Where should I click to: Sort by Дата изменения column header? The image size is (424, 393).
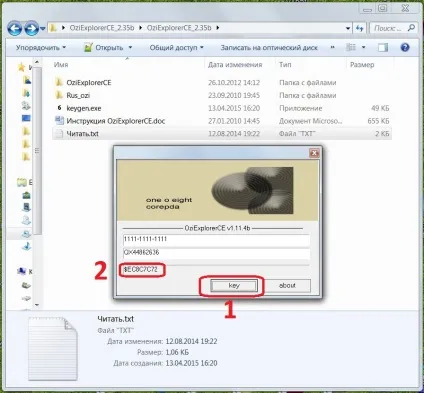pos(235,65)
